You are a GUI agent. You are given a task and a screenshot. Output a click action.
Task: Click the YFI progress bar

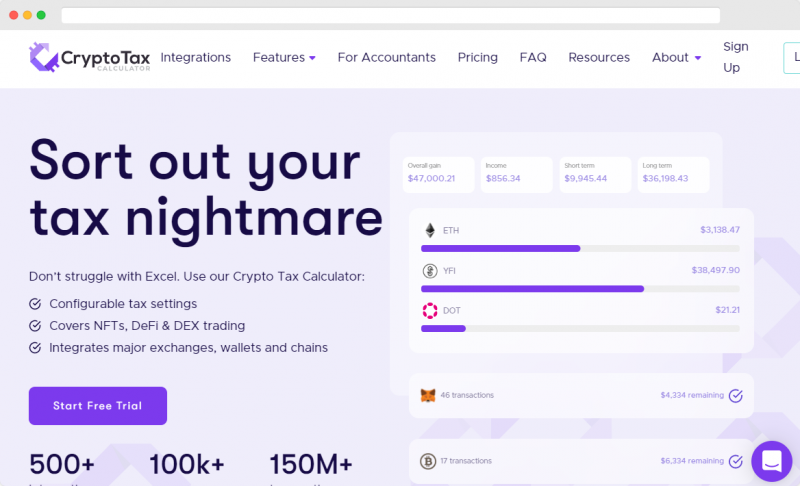pos(580,289)
